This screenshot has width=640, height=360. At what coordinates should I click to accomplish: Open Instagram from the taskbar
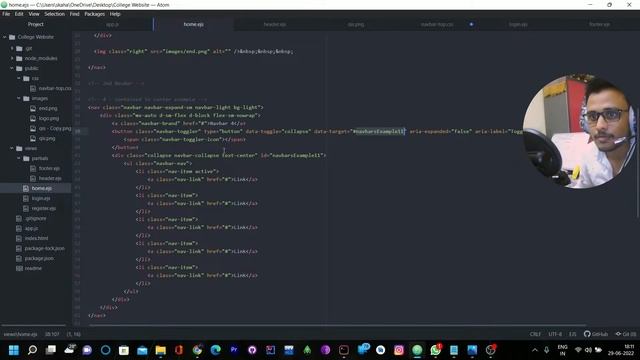399,350
